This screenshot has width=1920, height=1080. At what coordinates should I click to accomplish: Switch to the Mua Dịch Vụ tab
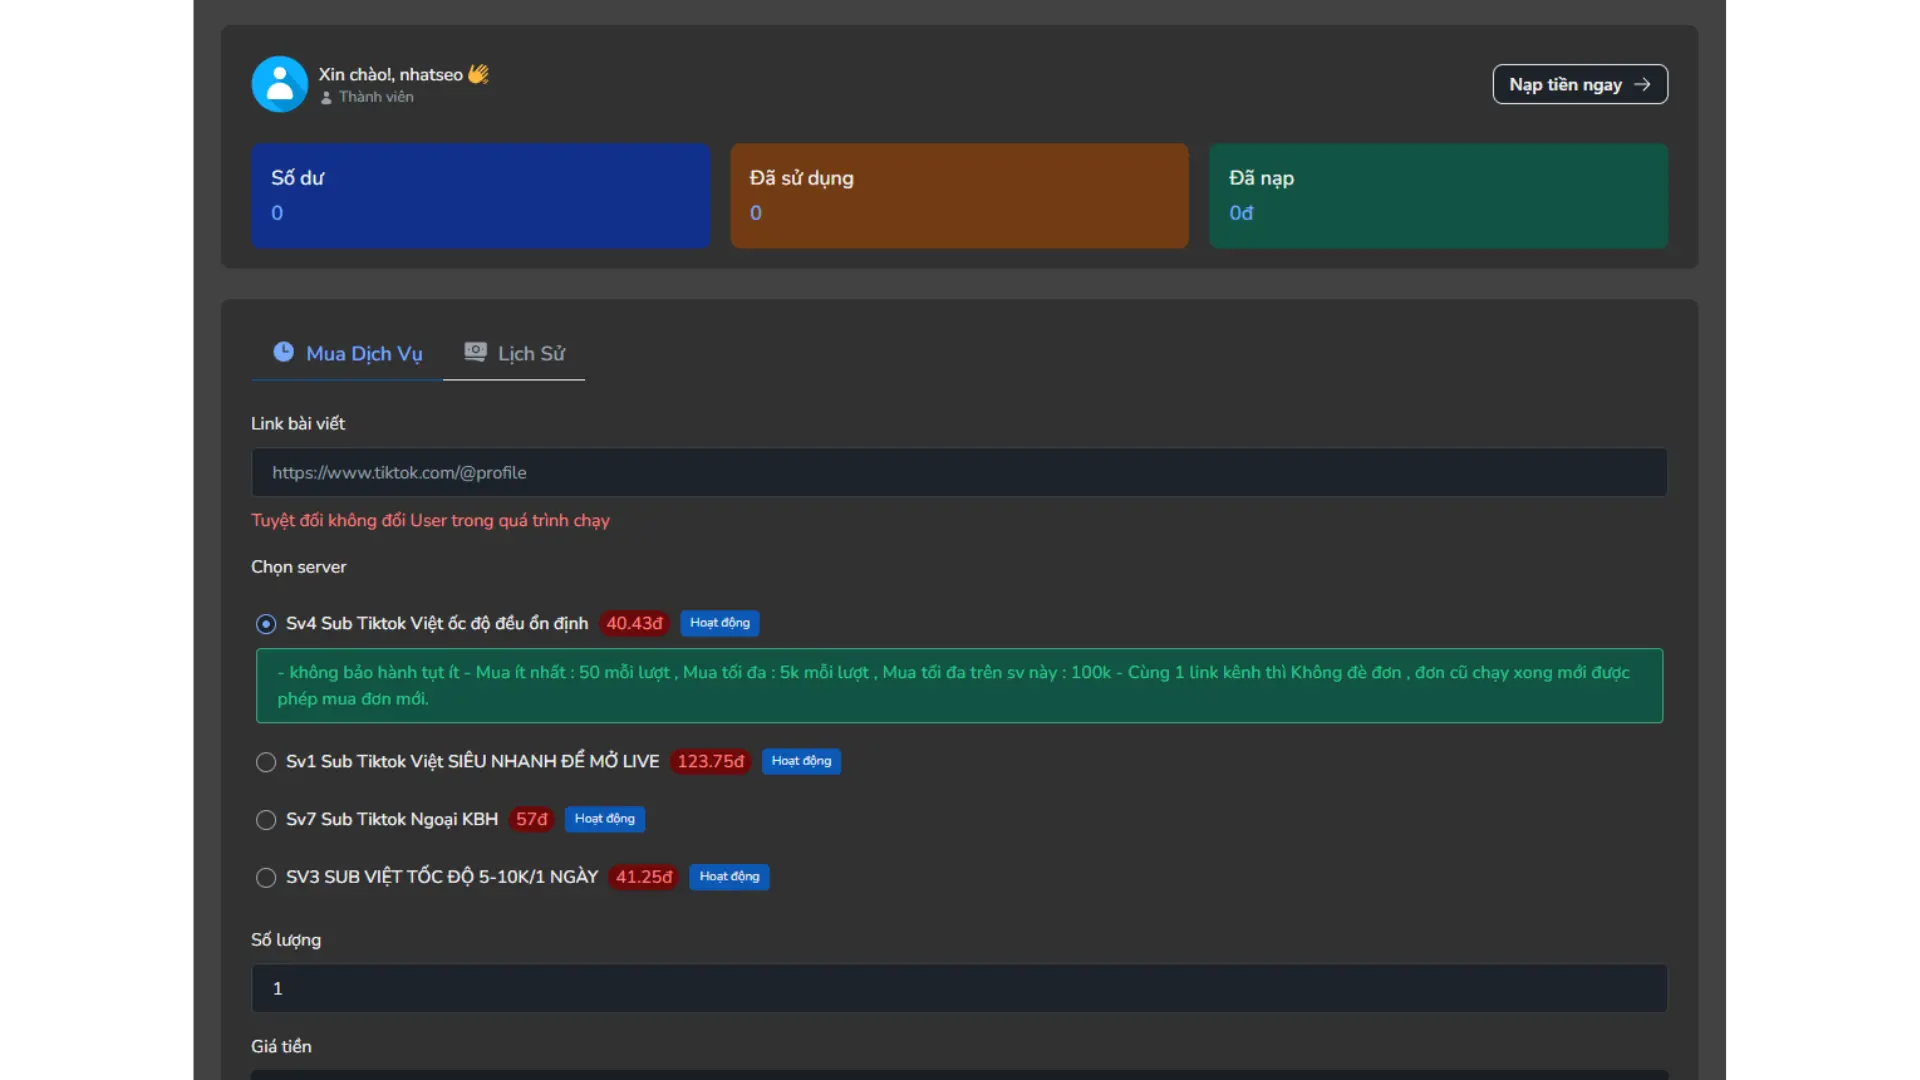click(347, 353)
